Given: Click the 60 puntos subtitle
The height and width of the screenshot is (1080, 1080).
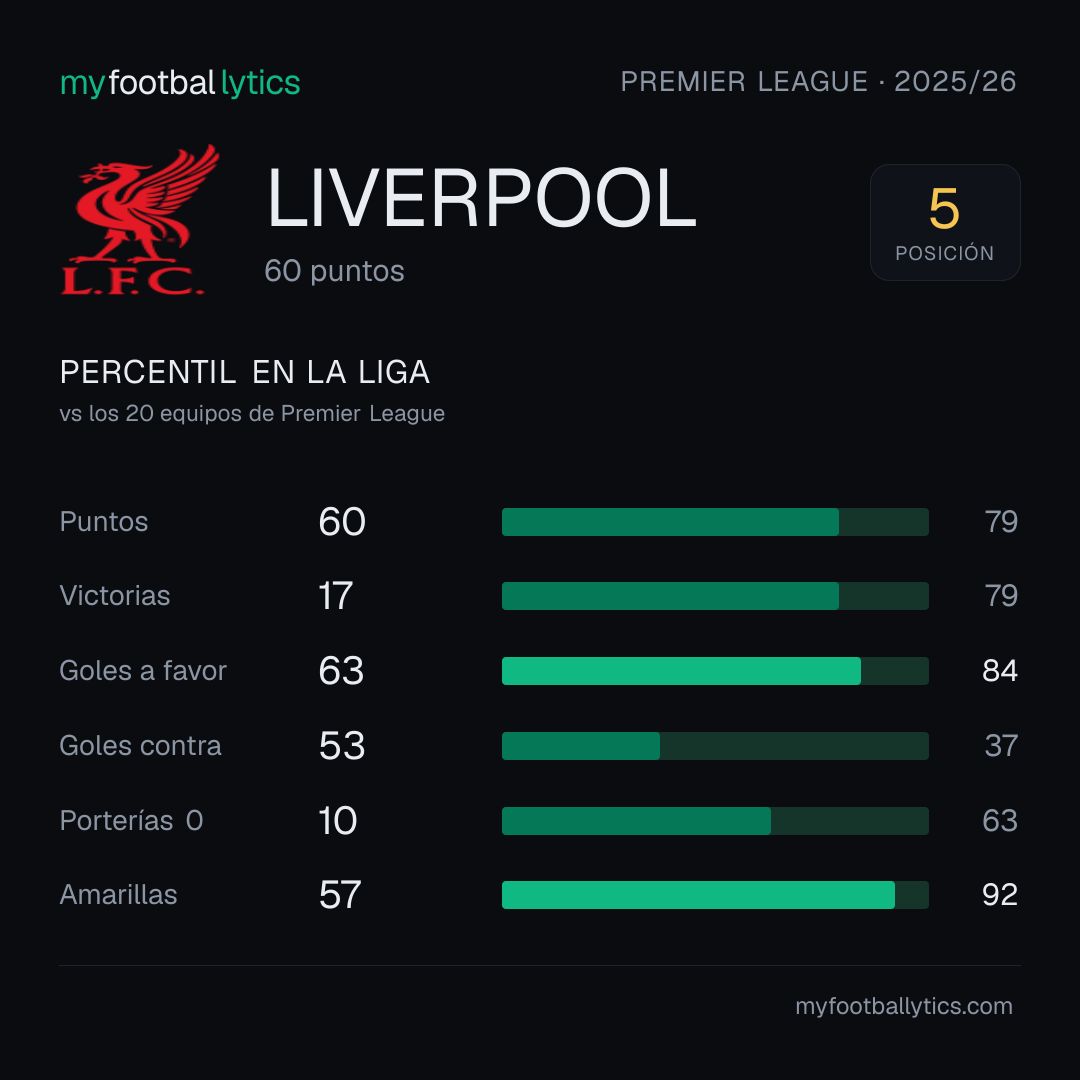Looking at the screenshot, I should (x=334, y=271).
